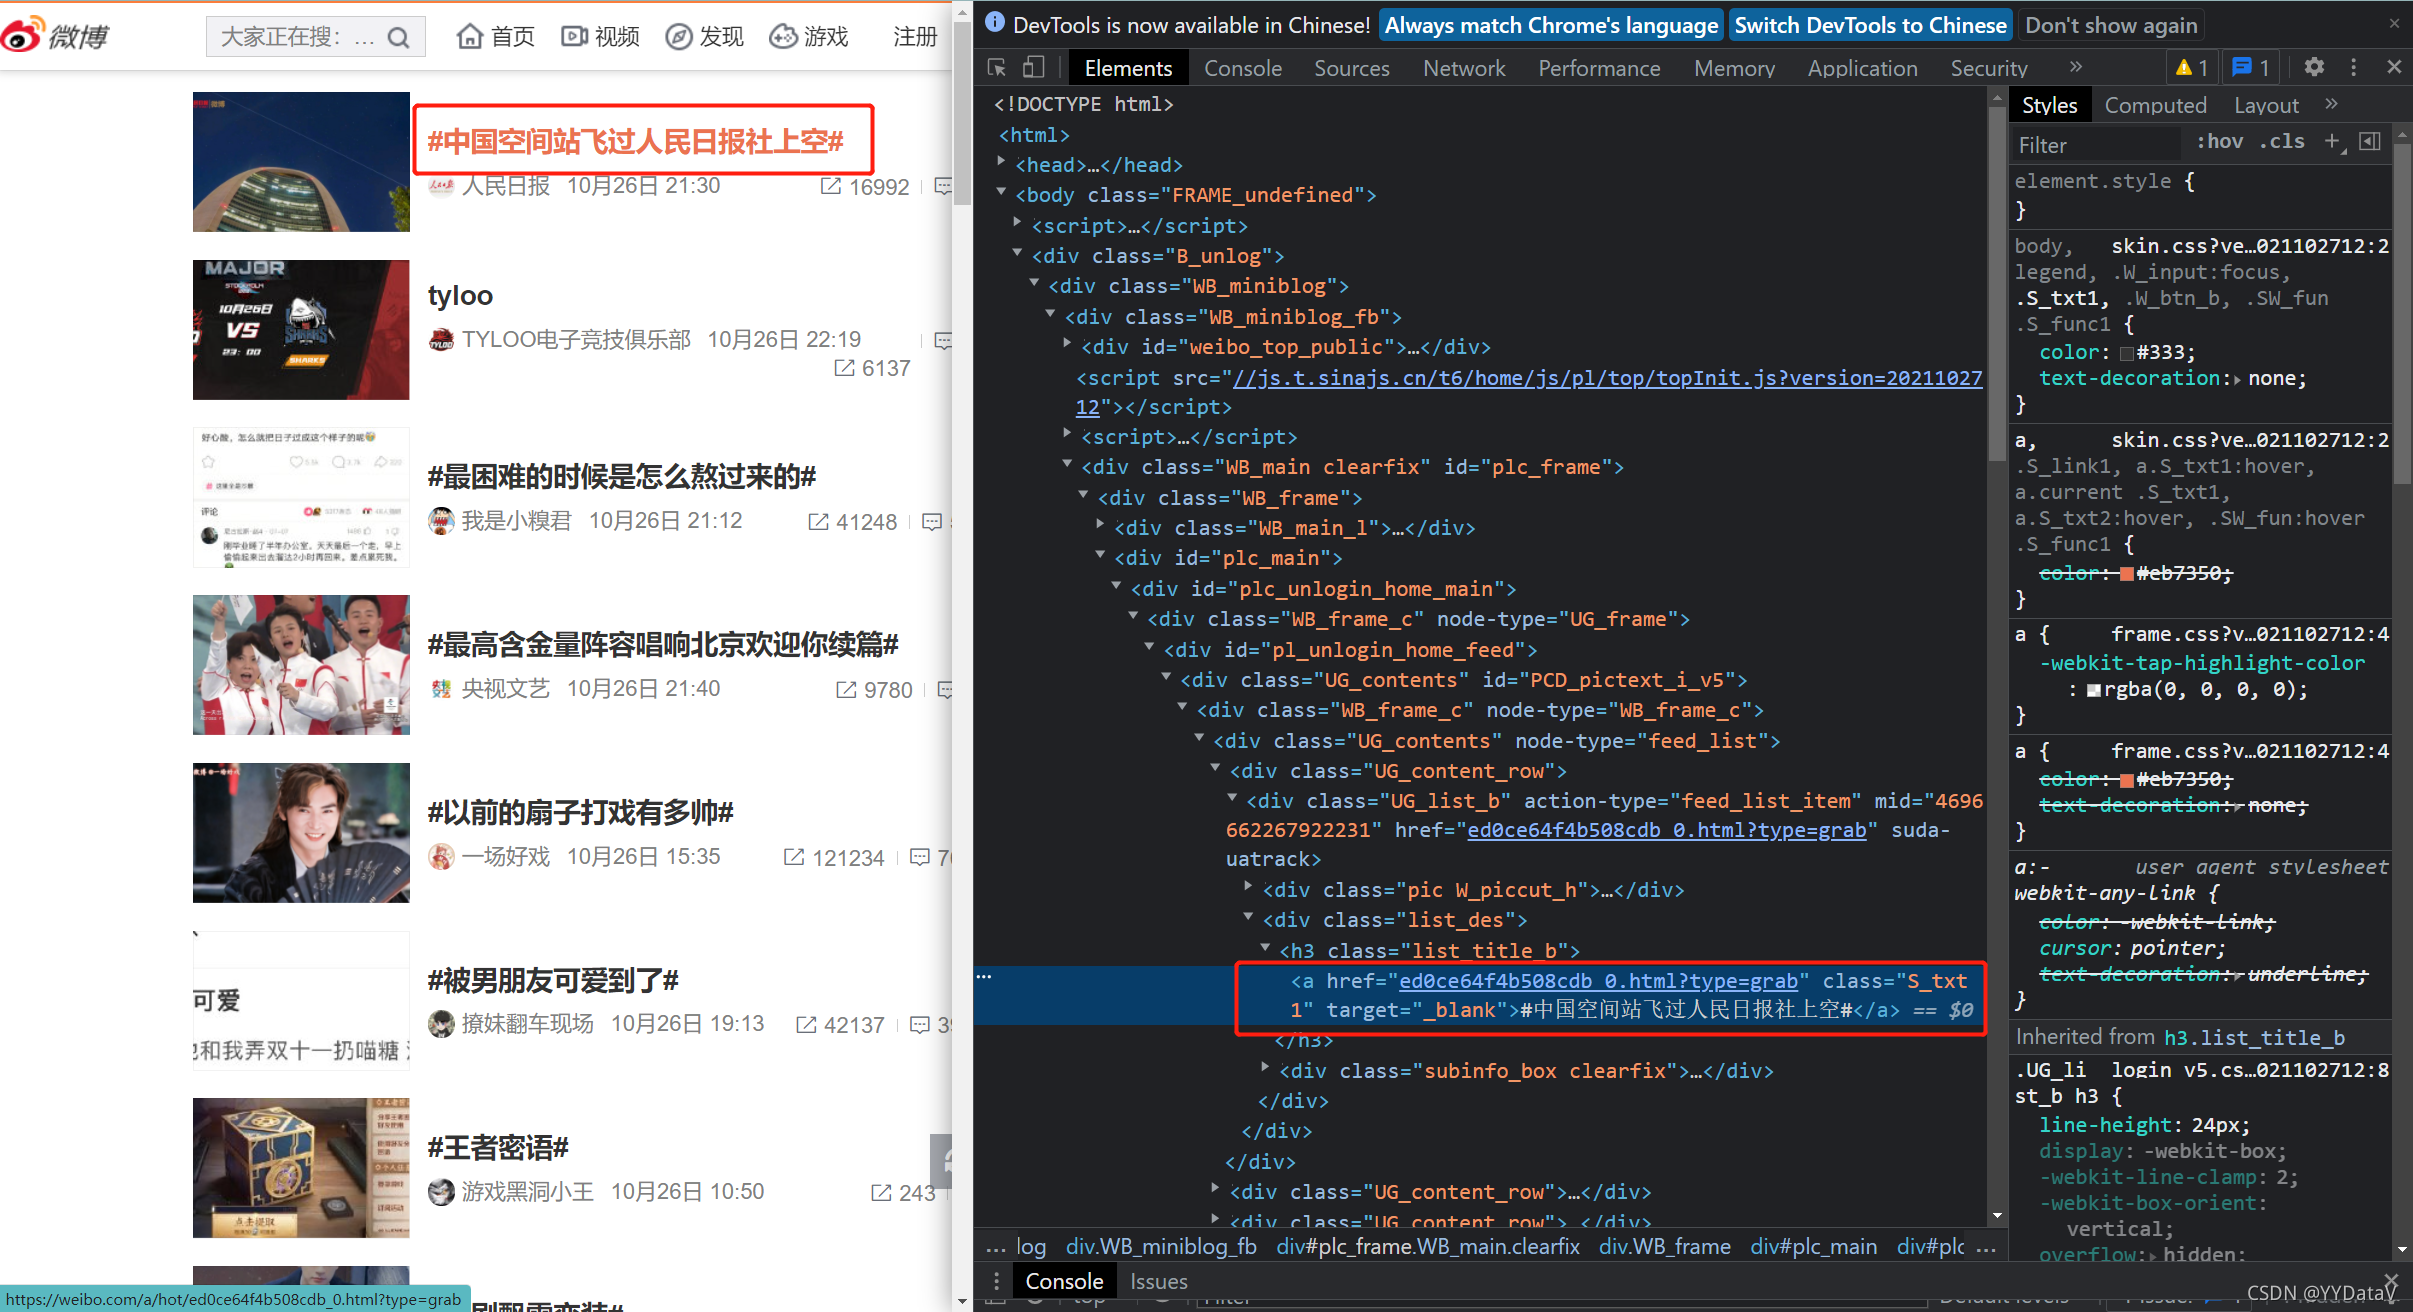Image resolution: width=2413 pixels, height=1312 pixels.
Task: Select the inspect element cursor icon
Action: point(994,68)
